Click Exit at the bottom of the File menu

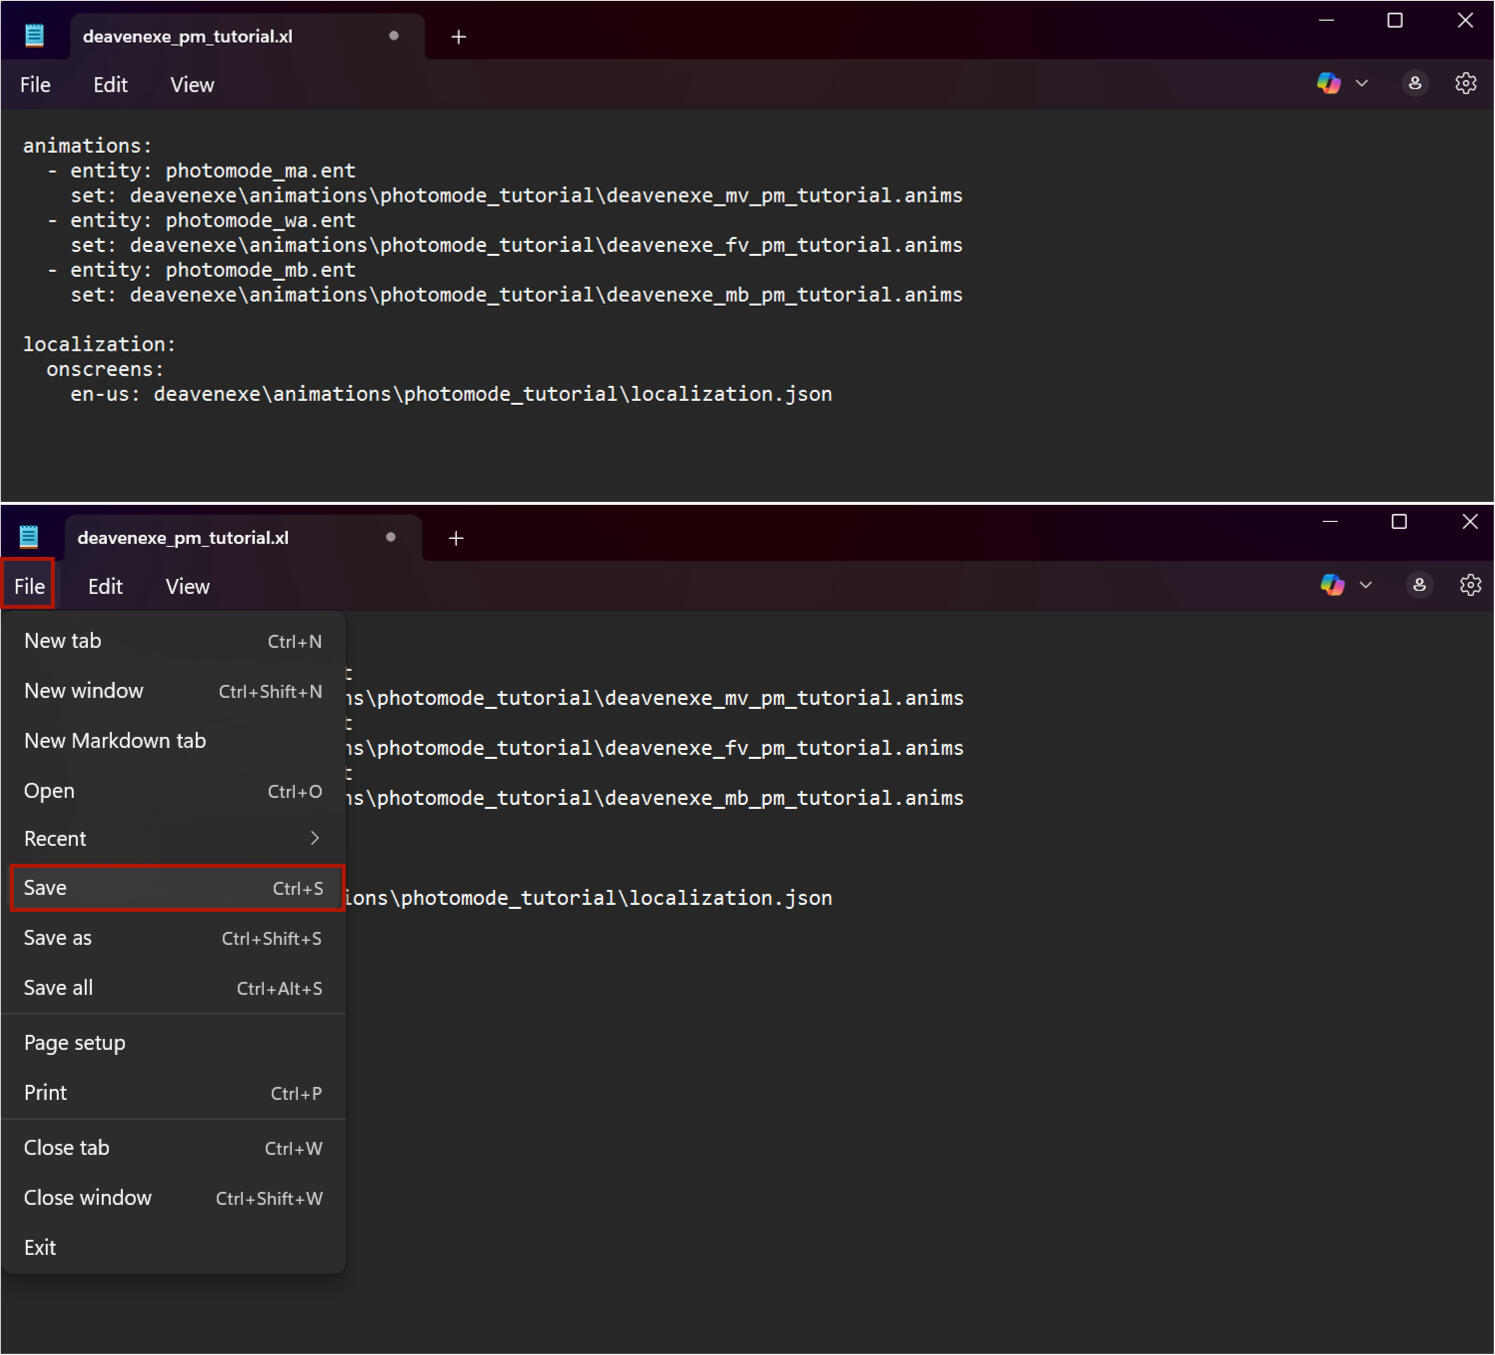click(x=40, y=1248)
